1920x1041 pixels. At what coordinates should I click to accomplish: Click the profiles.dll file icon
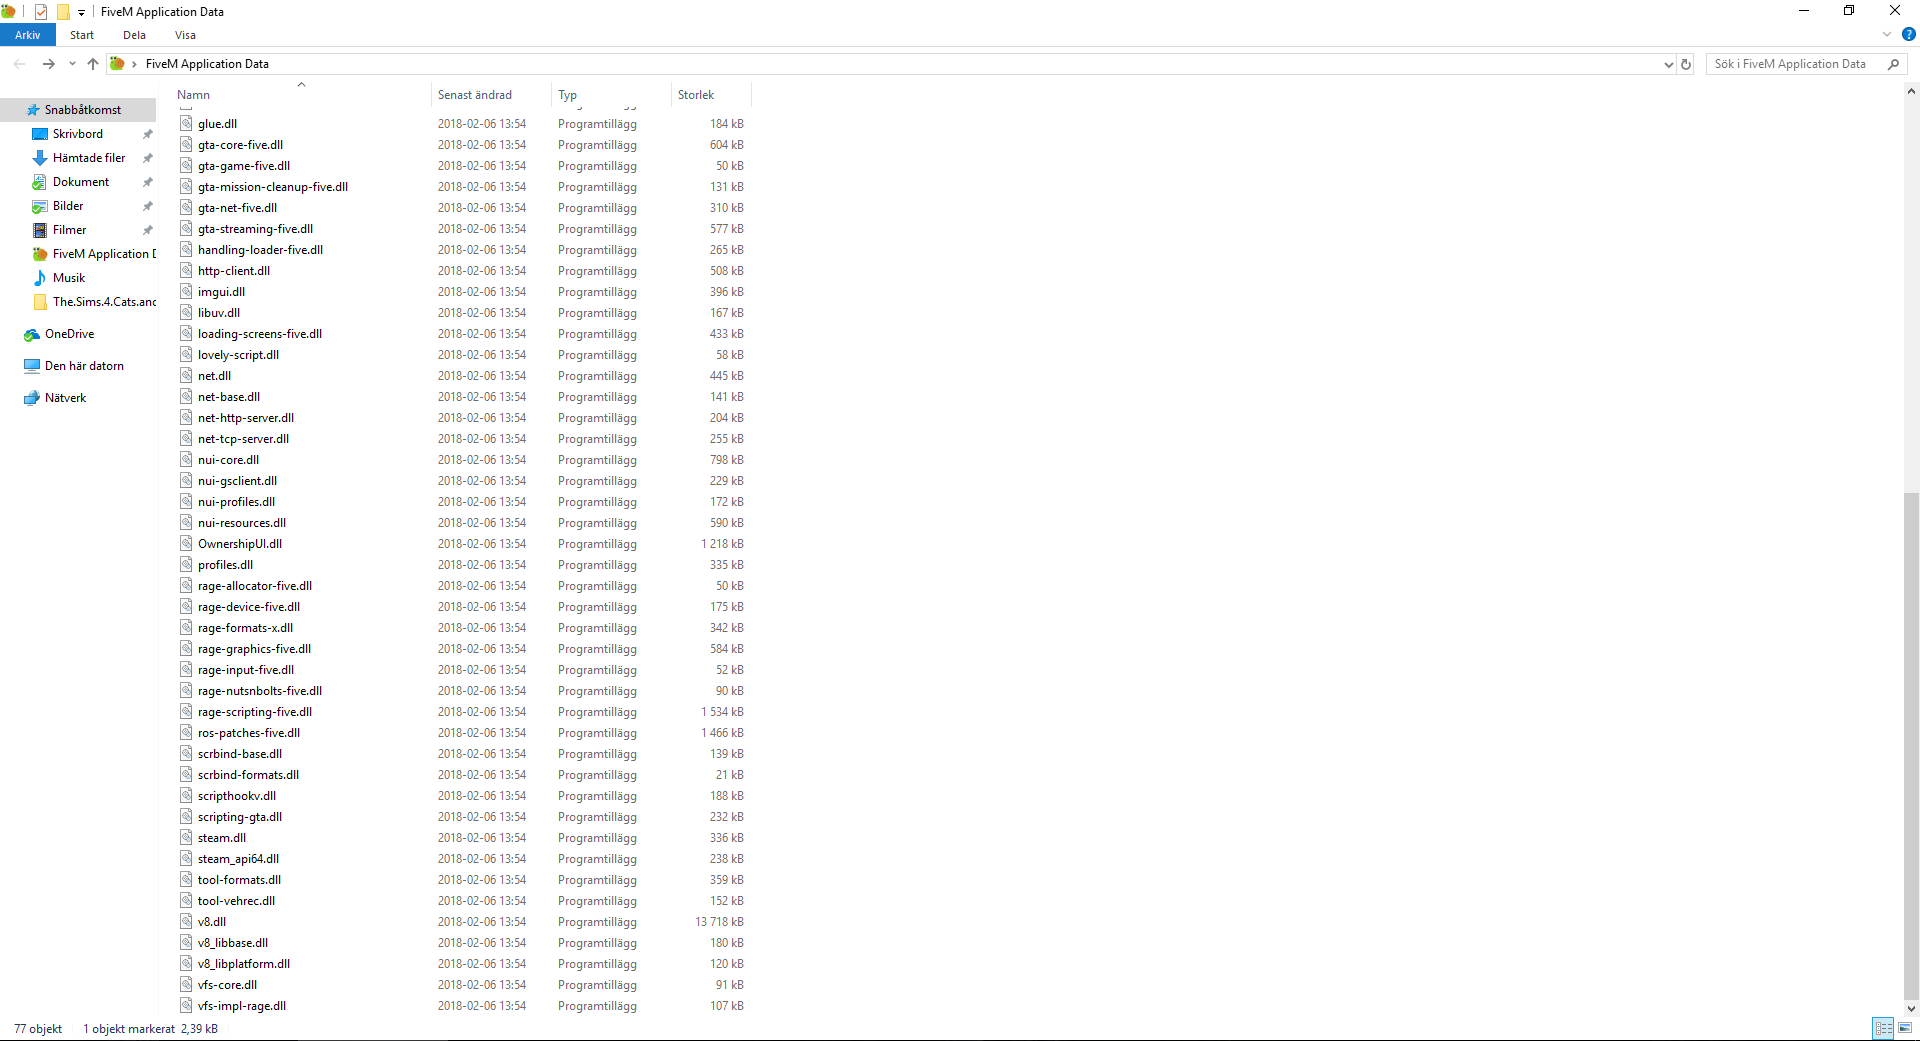click(x=186, y=565)
